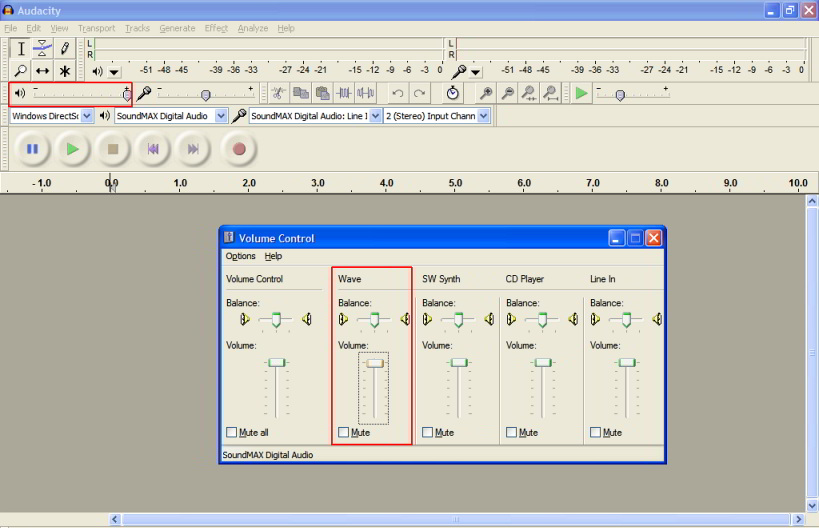This screenshot has width=819, height=528.
Task: Open Options menu in Volume Control
Action: tap(240, 256)
